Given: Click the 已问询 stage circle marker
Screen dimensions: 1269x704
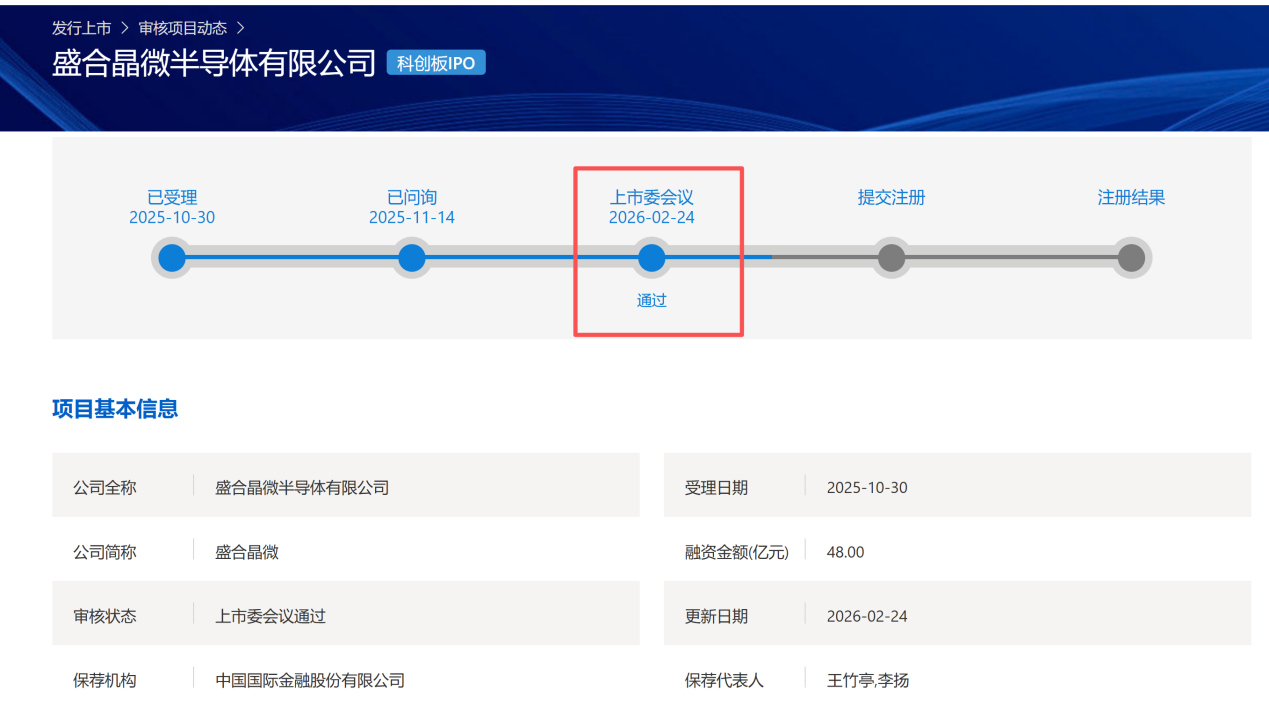Looking at the screenshot, I should coord(411,257).
